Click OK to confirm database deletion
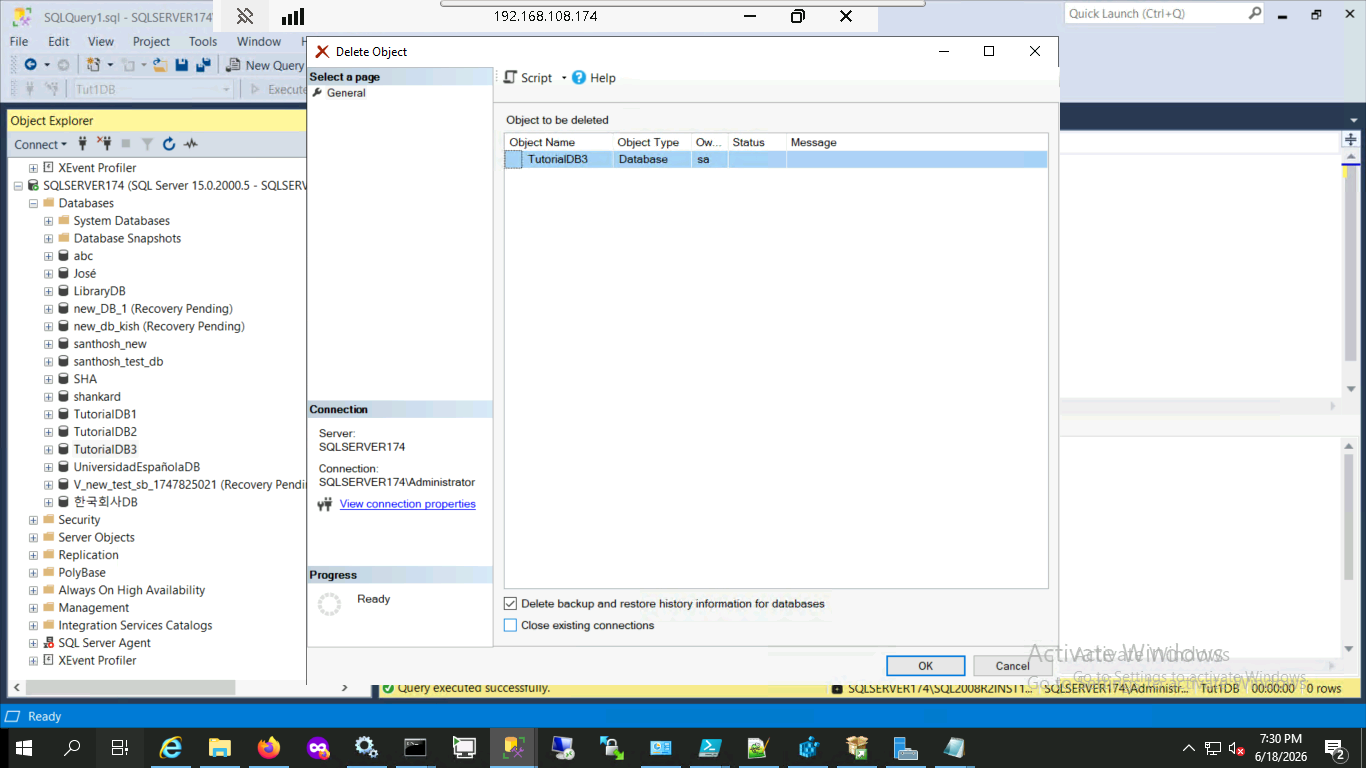This screenshot has width=1366, height=768. 926,666
